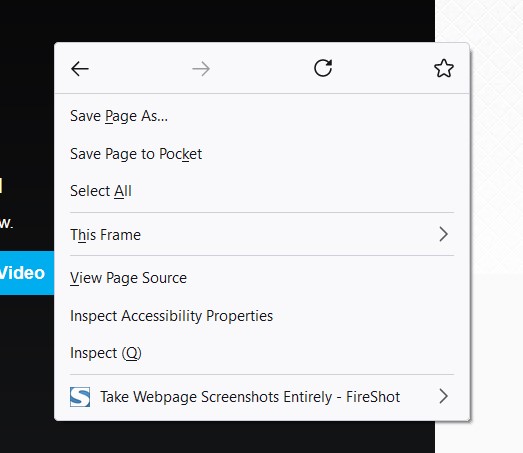
Task: Dismiss the menu by clicking the dark page background
Action: click(x=233, y=20)
